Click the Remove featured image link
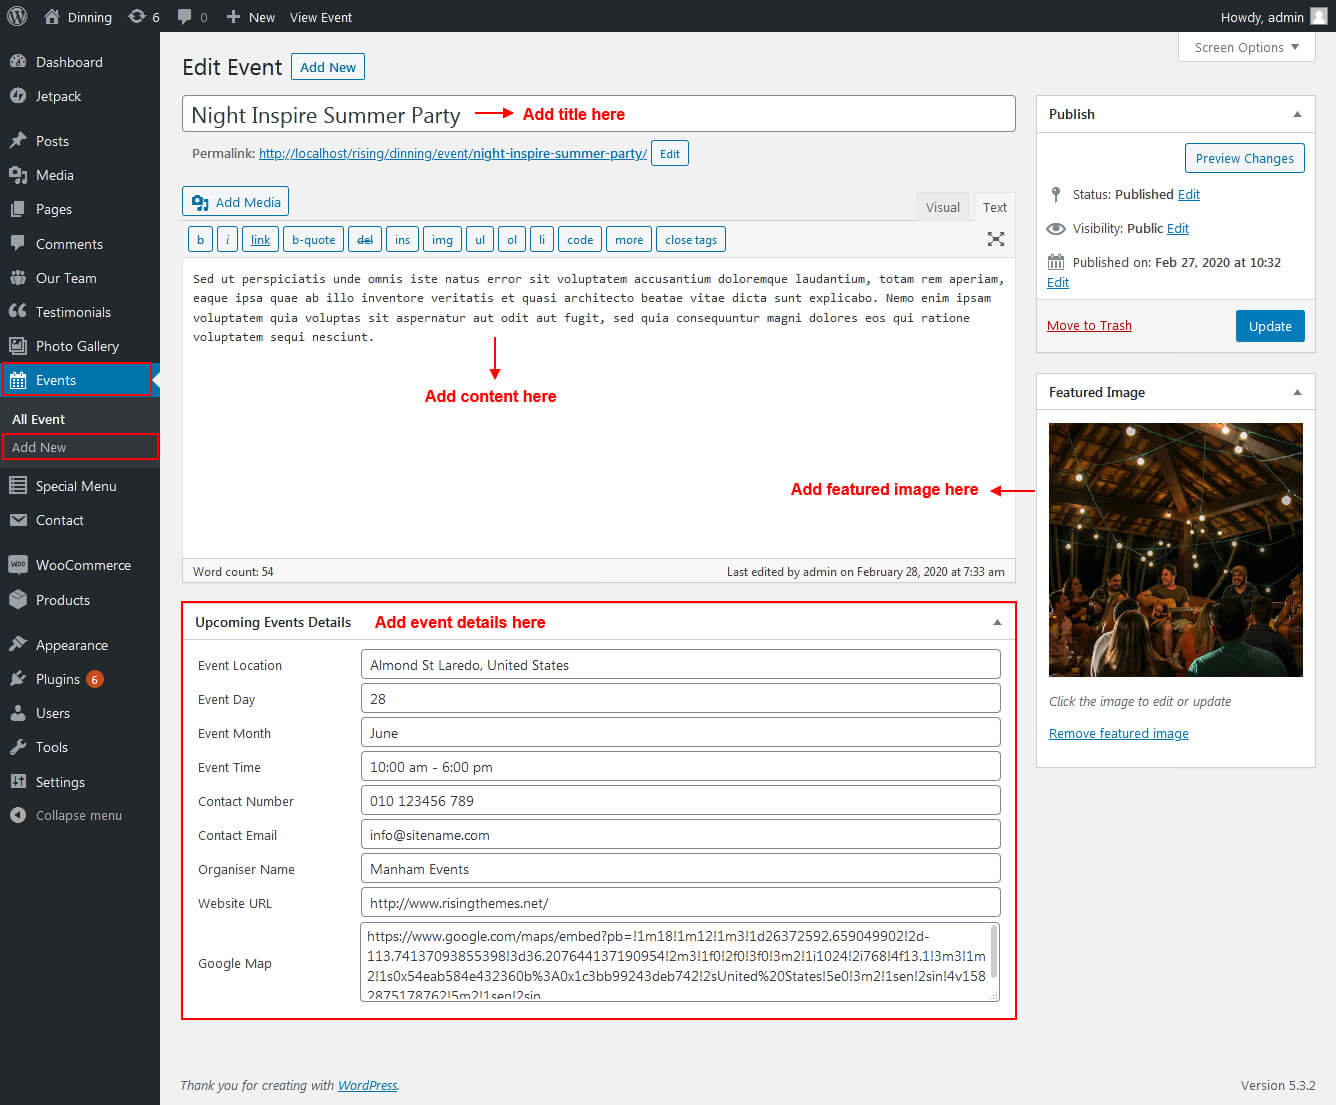The height and width of the screenshot is (1105, 1336). point(1118,733)
